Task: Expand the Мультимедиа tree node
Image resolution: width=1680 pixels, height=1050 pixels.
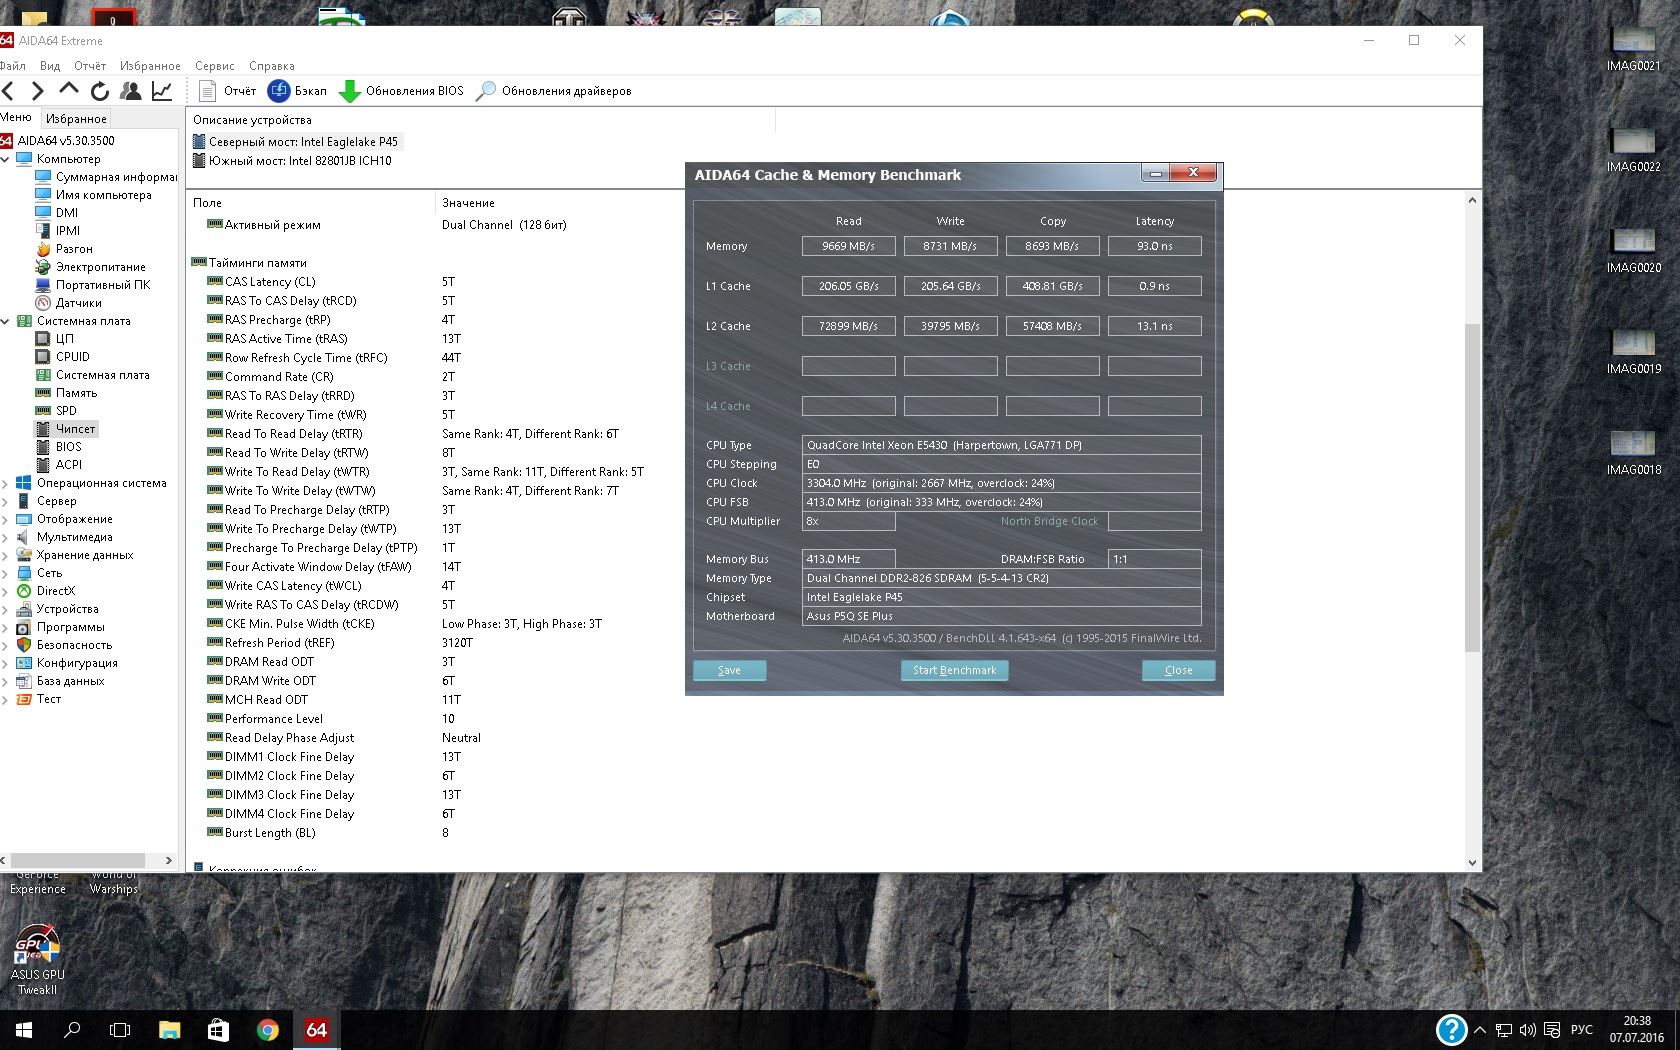Action: pyautogui.click(x=5, y=537)
